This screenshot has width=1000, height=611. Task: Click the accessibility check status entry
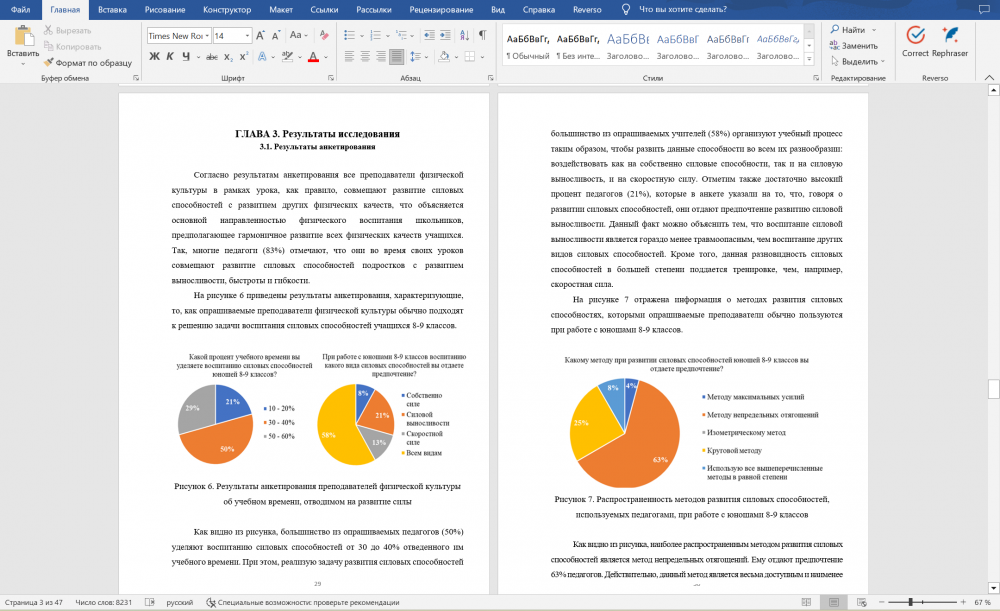point(302,601)
